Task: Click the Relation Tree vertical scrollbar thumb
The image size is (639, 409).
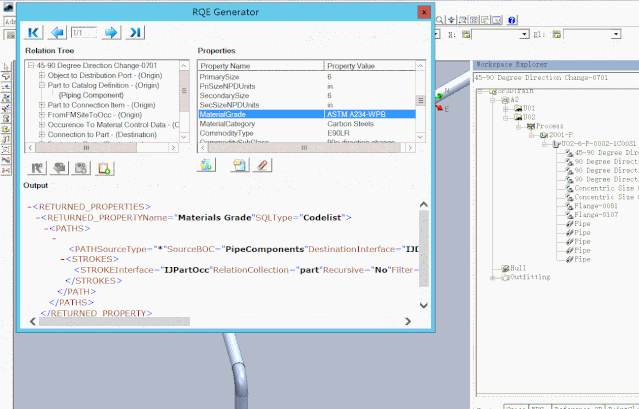Action: pyautogui.click(x=184, y=91)
